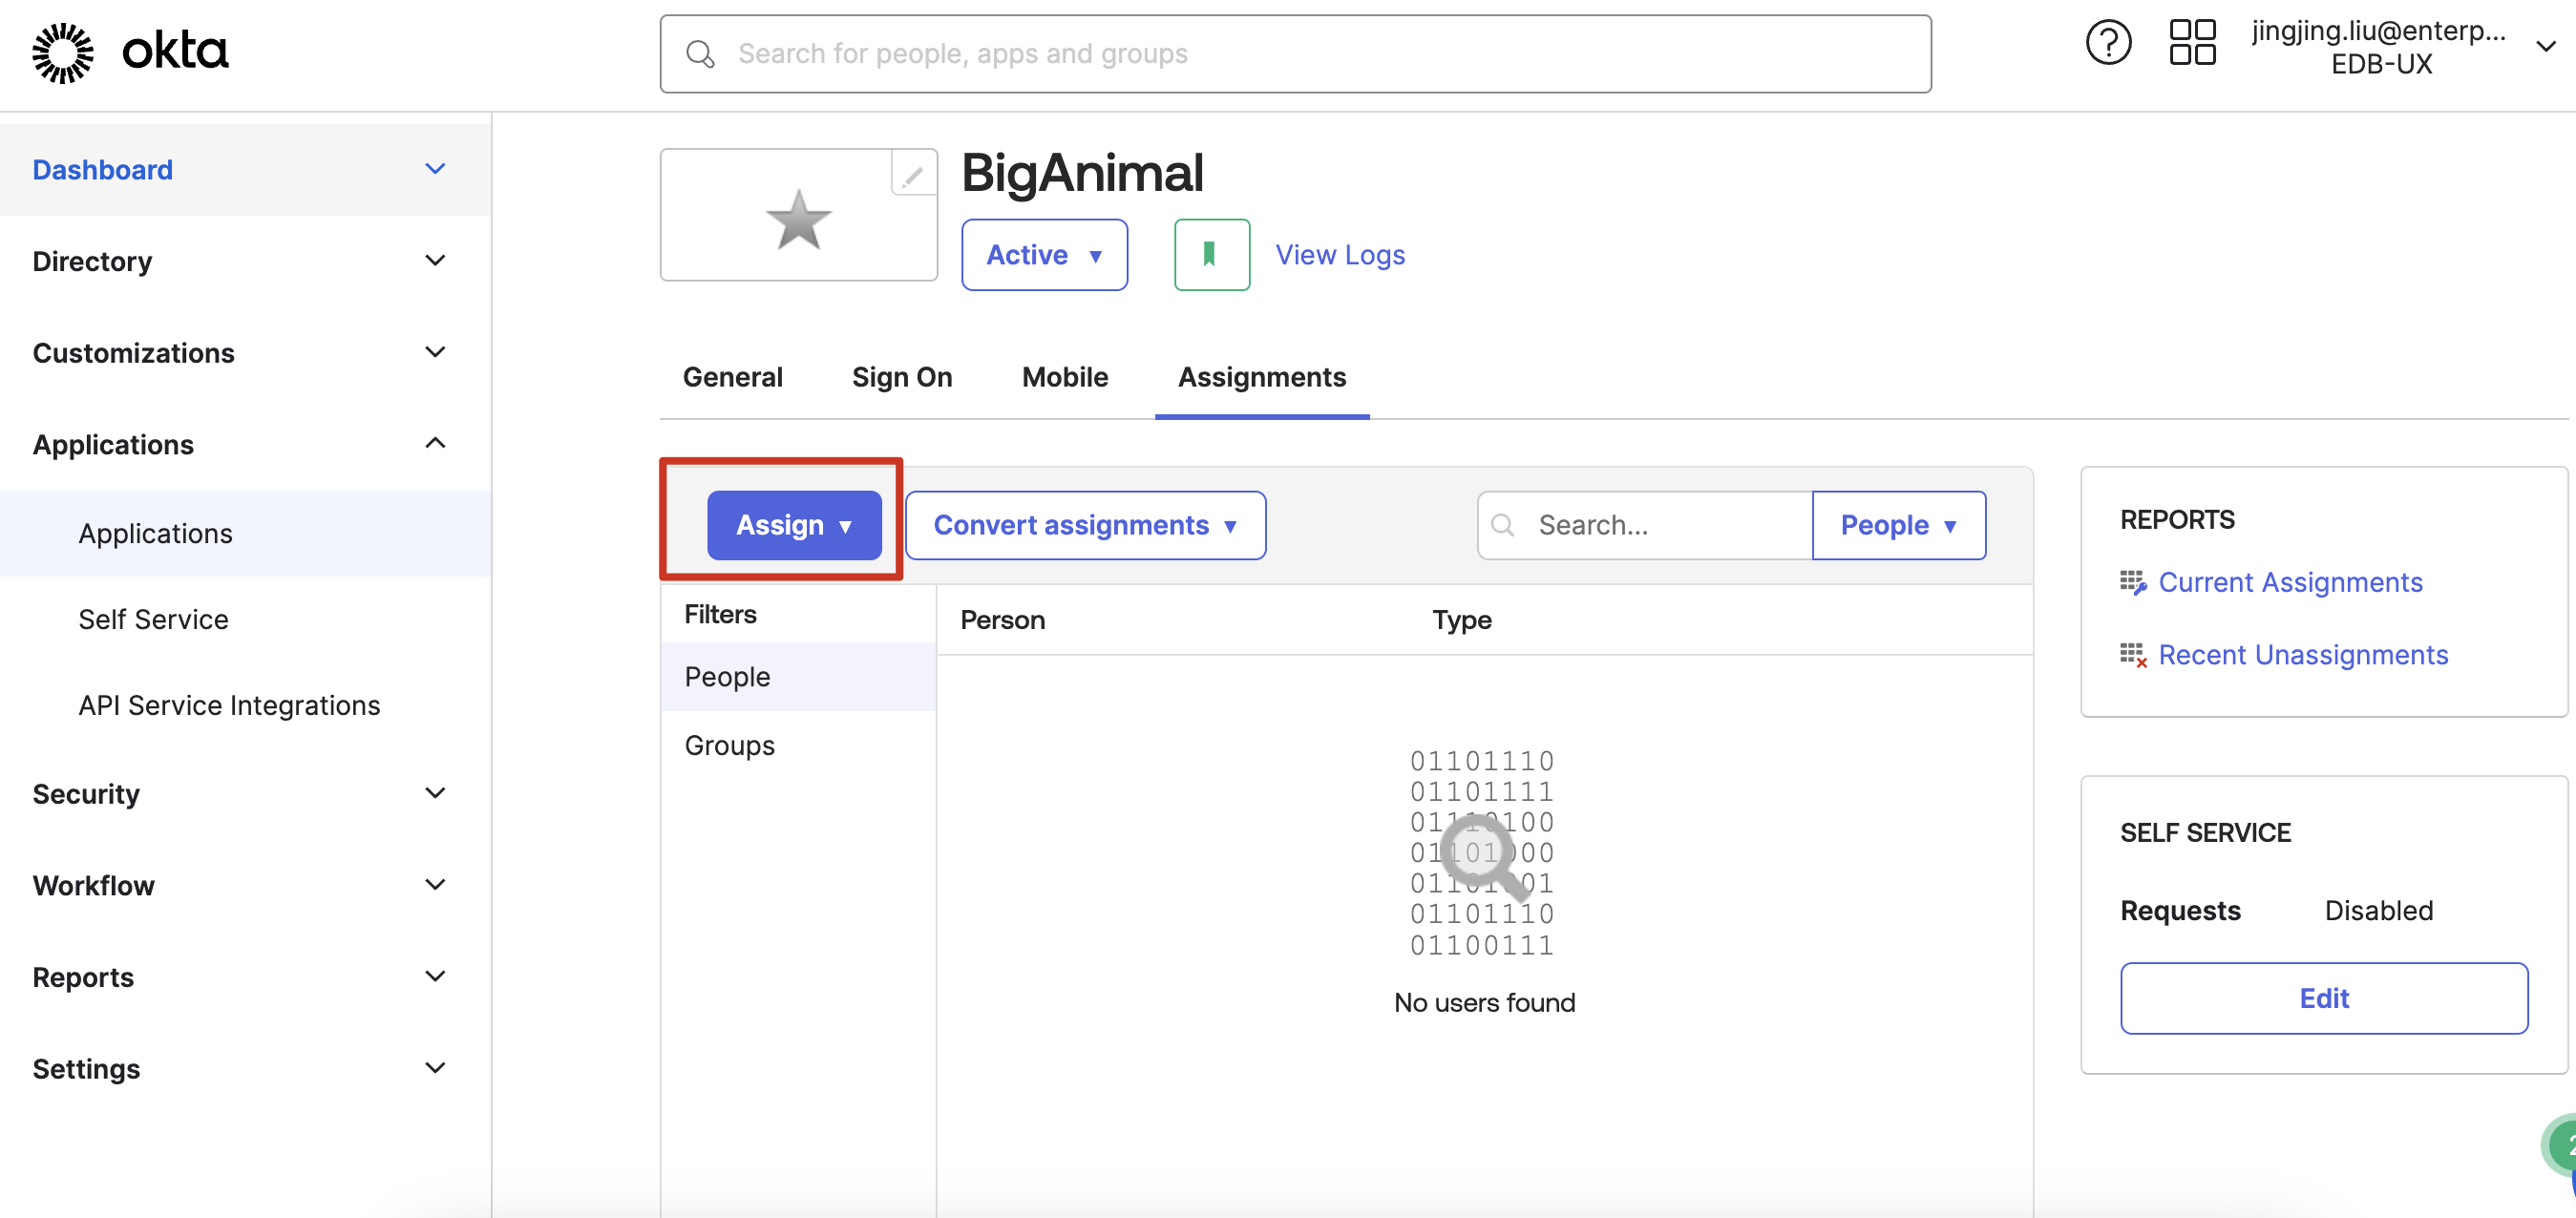Image resolution: width=2576 pixels, height=1218 pixels.
Task: Click the pencil edit logo icon
Action: (x=913, y=176)
